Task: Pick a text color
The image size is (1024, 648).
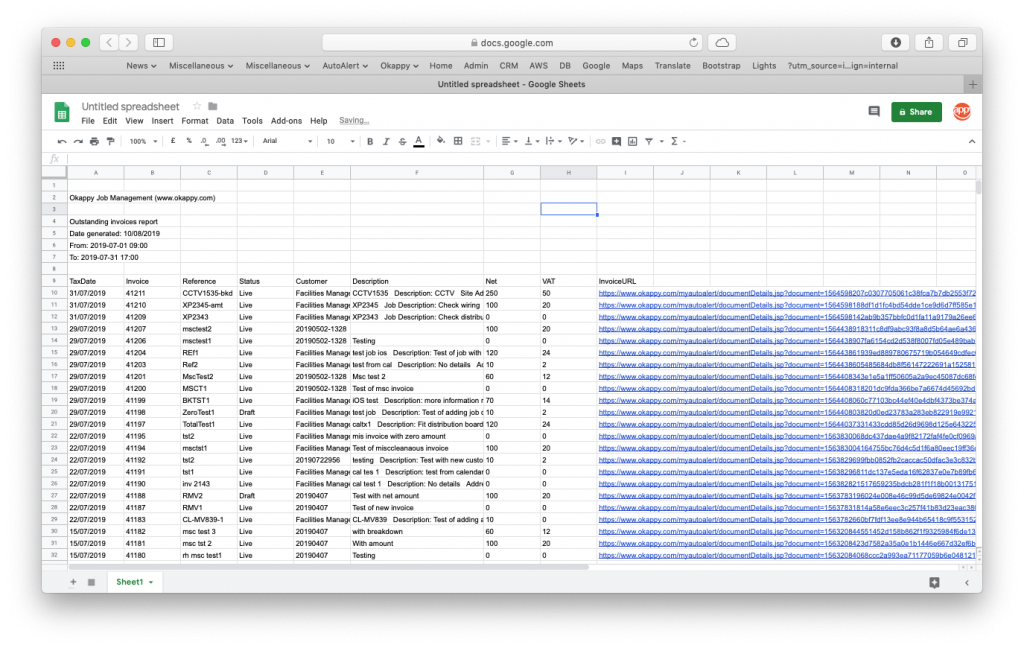Action: (x=419, y=141)
